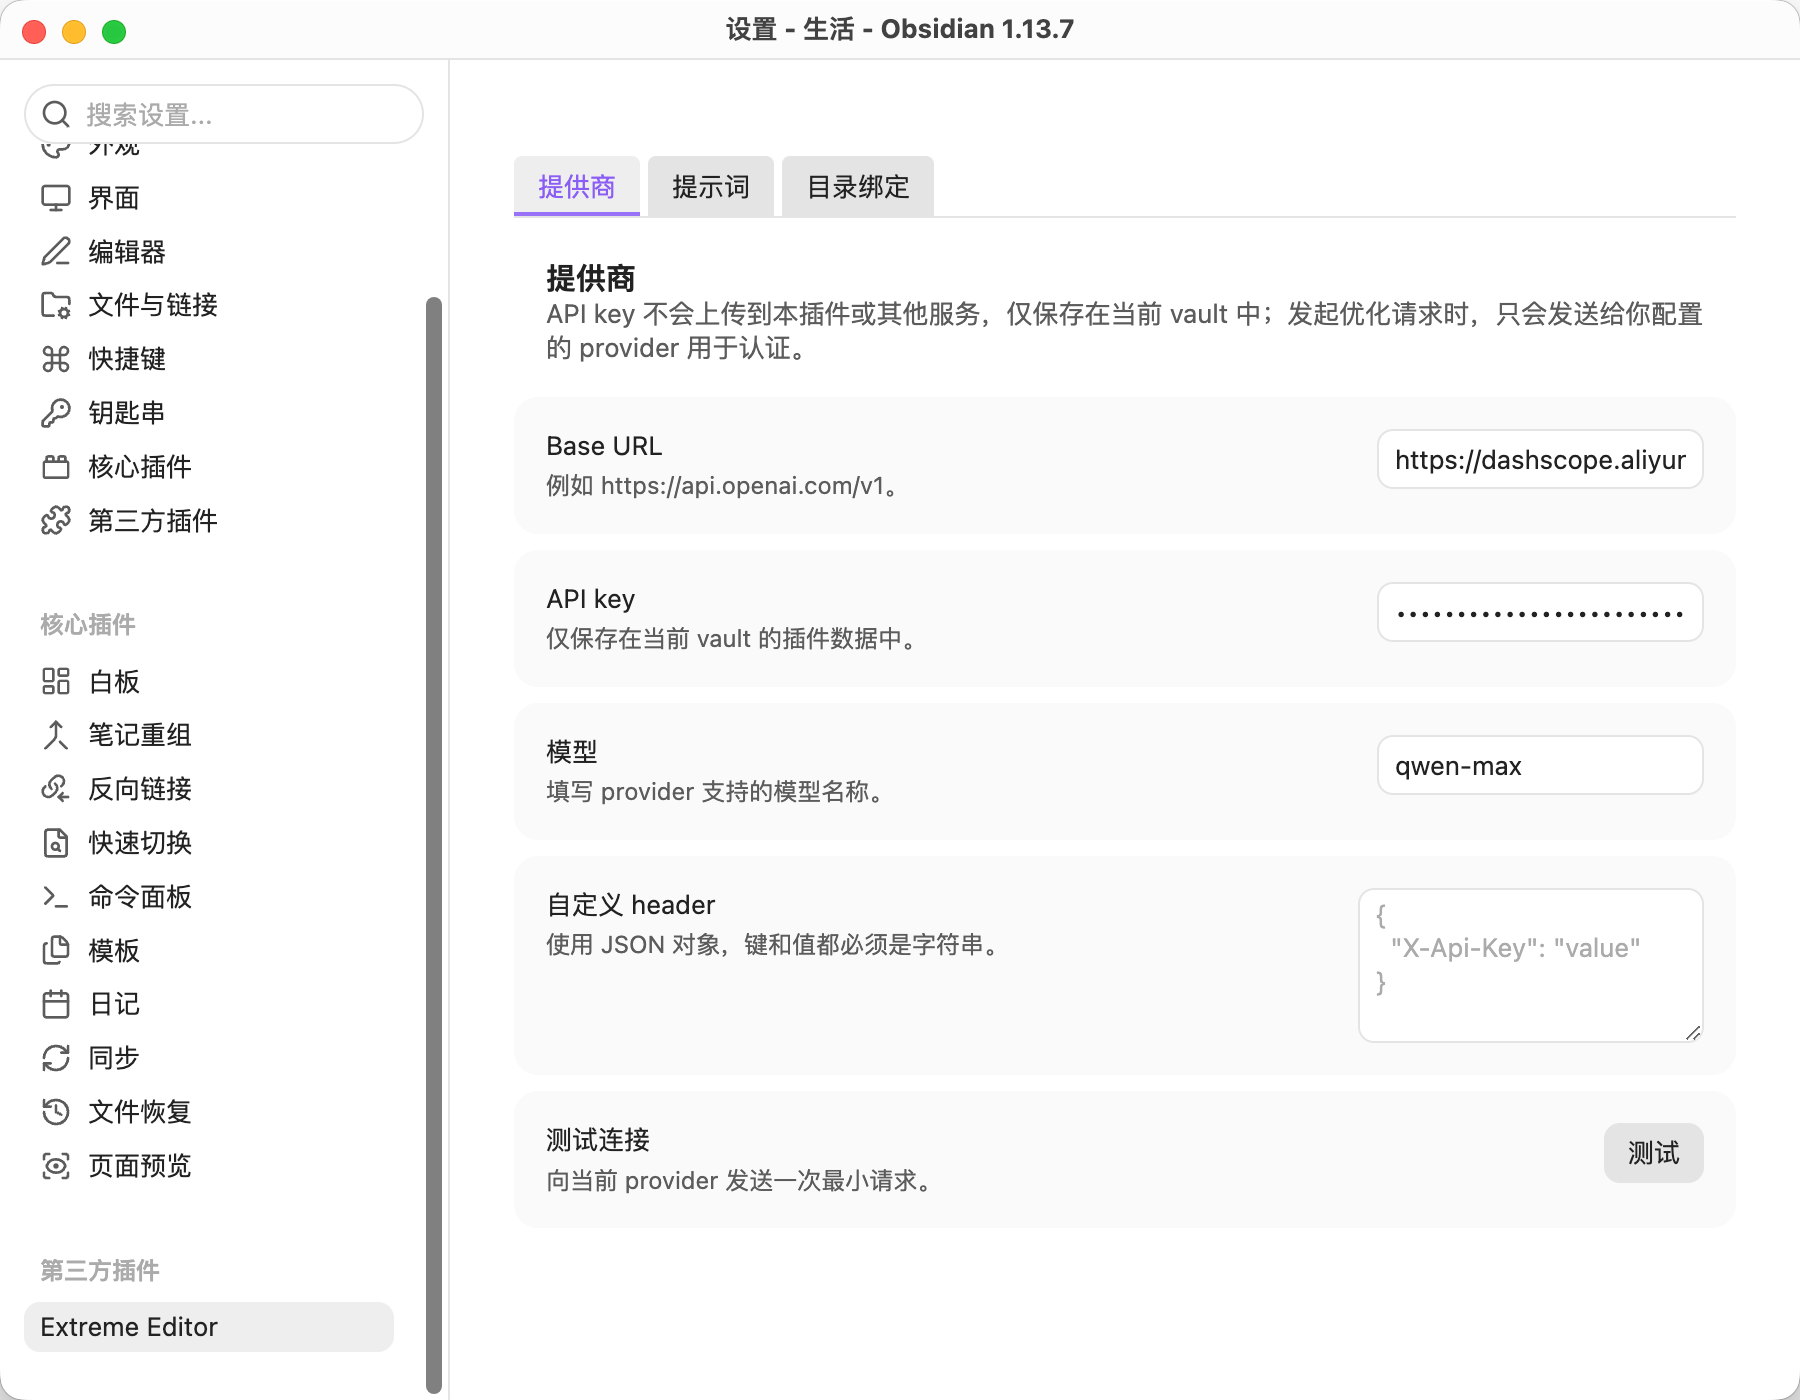Click the puzzle icon for 第三方插件

[x=56, y=520]
